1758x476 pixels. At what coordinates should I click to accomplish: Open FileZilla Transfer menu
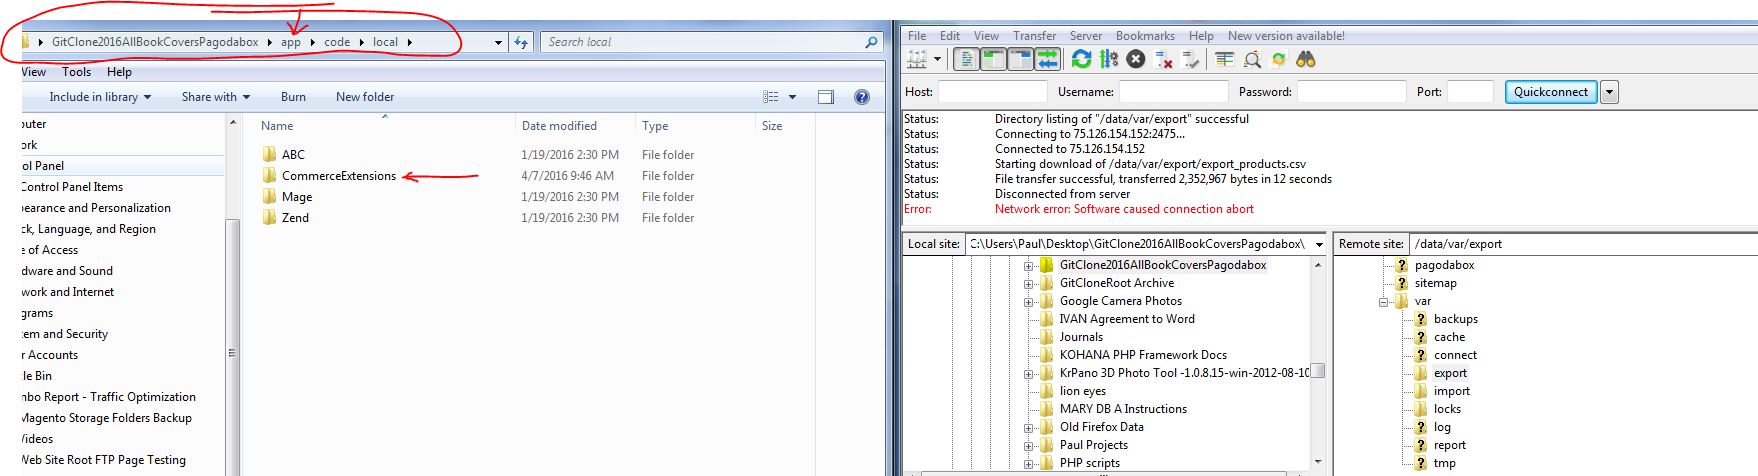(1034, 36)
